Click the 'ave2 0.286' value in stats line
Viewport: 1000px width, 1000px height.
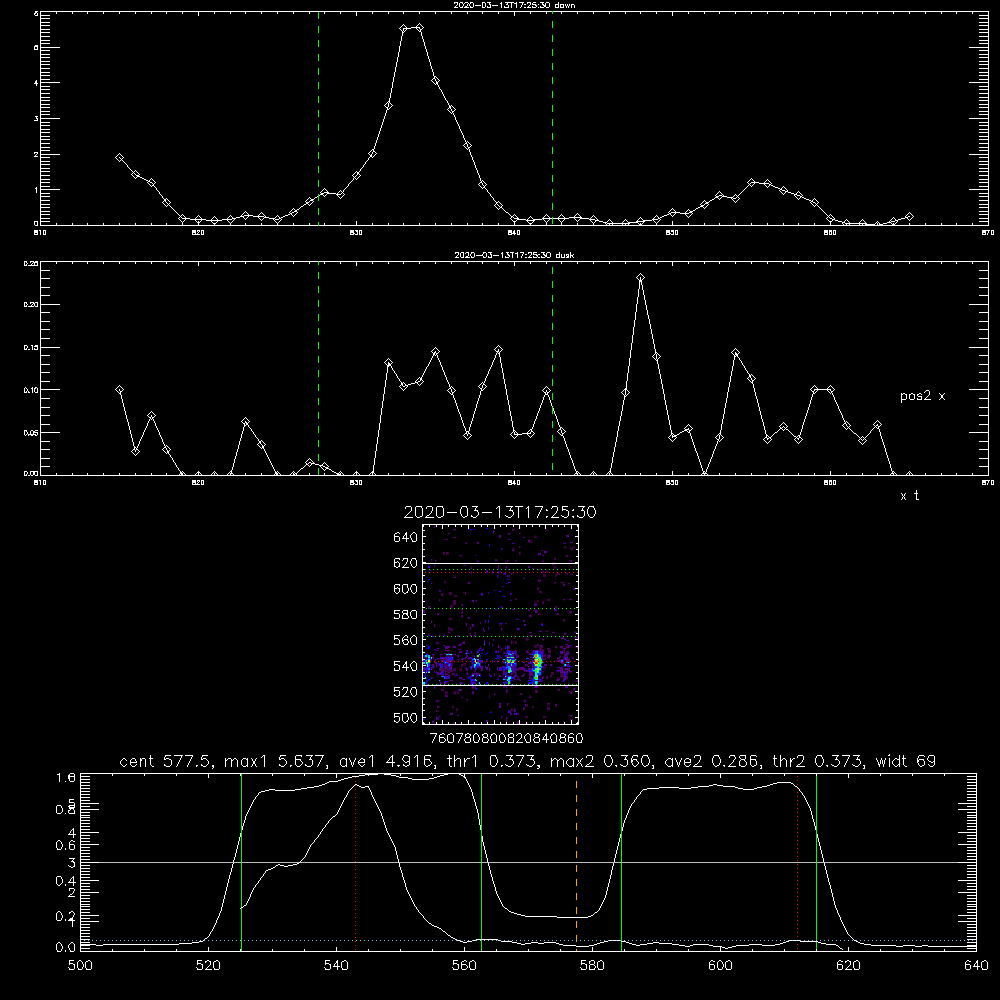[712, 761]
